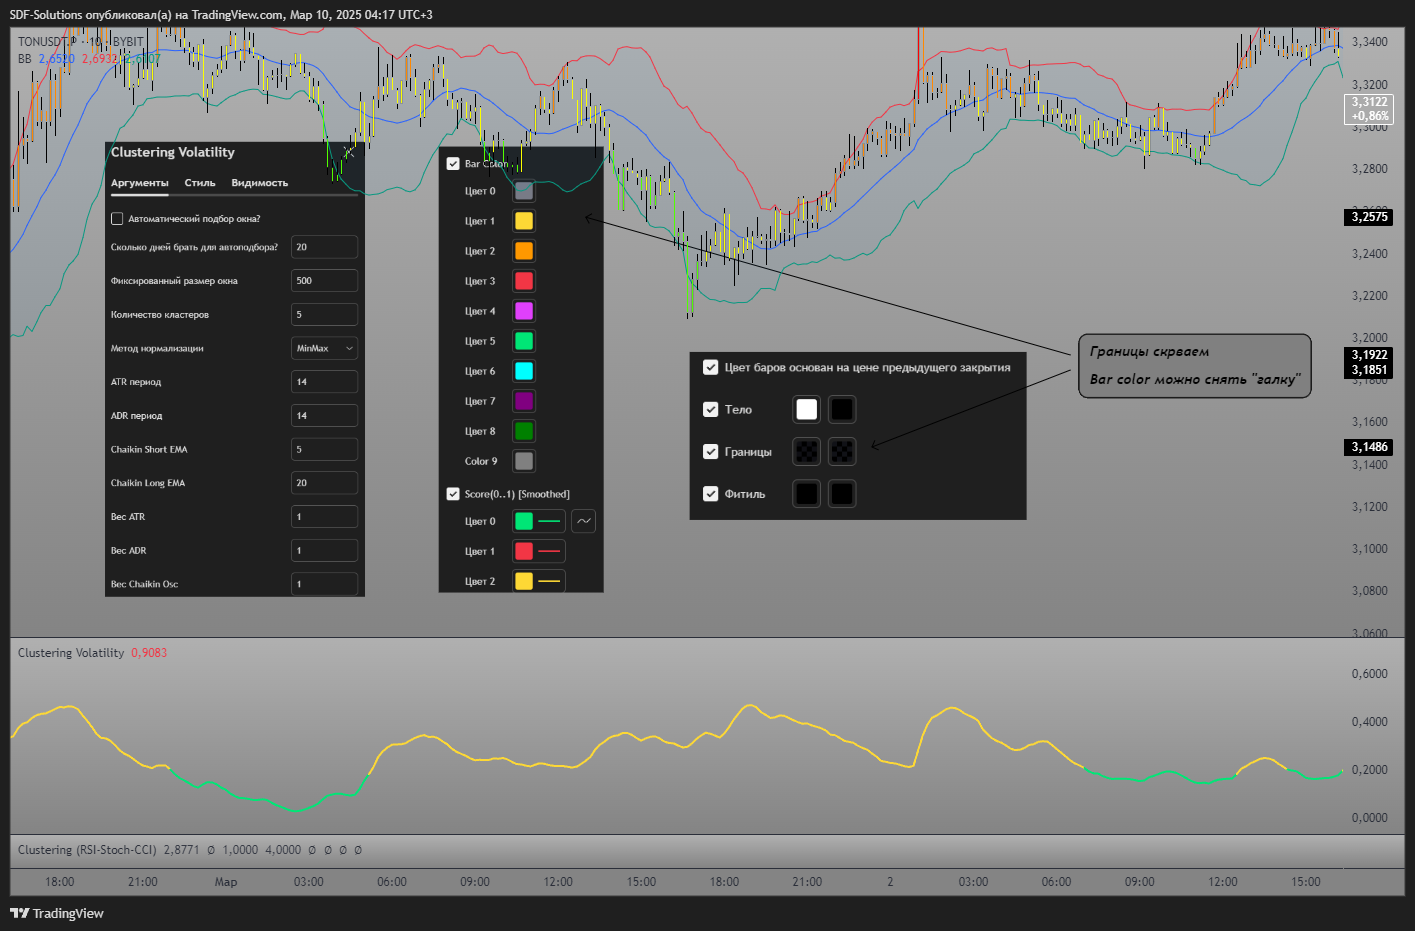The width and height of the screenshot is (1415, 931).
Task: Click the TradingView logo at the bottom
Action: pyautogui.click(x=57, y=913)
